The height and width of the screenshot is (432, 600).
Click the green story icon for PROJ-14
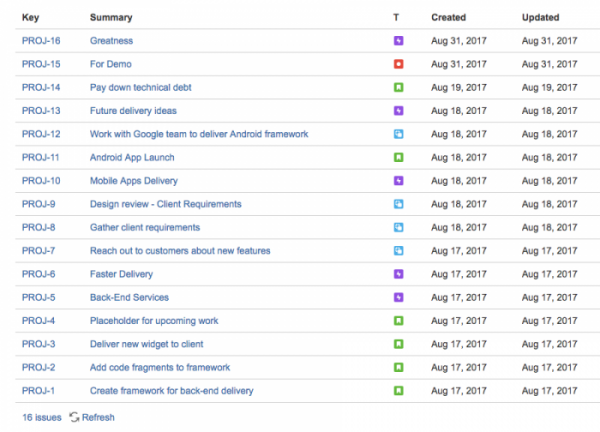[x=398, y=87]
